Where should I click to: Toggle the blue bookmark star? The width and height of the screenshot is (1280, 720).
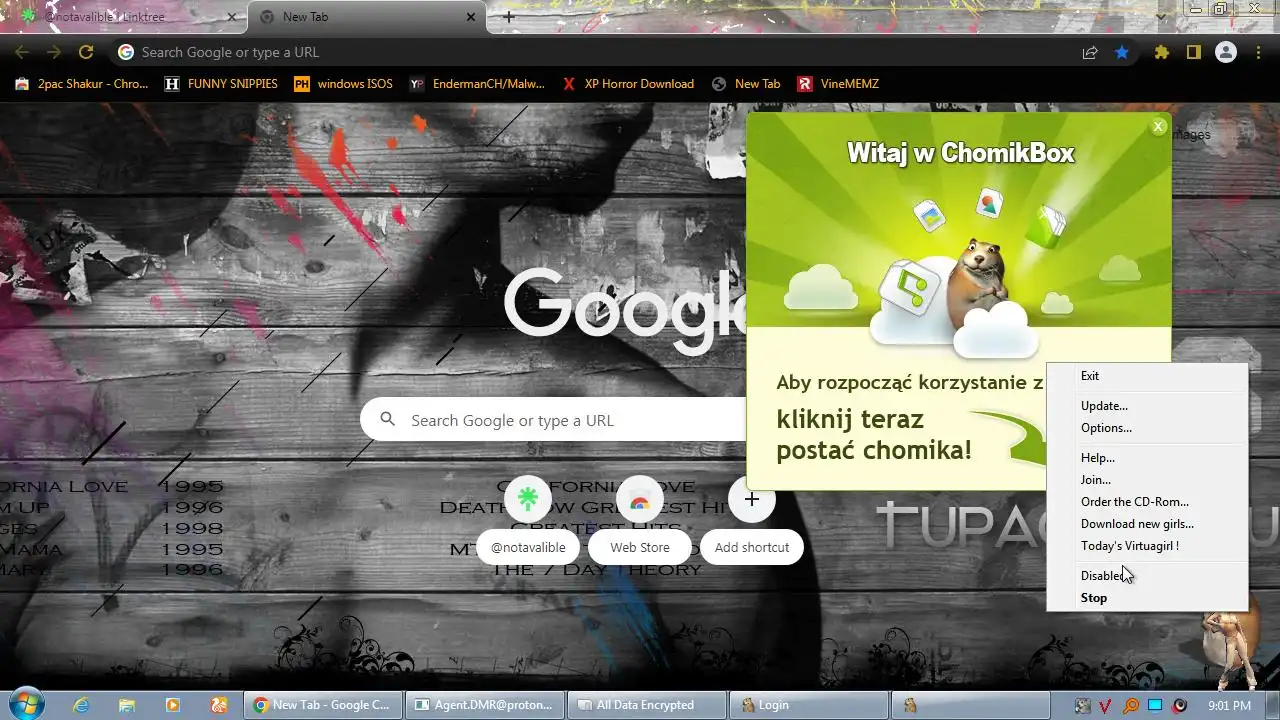[1122, 52]
